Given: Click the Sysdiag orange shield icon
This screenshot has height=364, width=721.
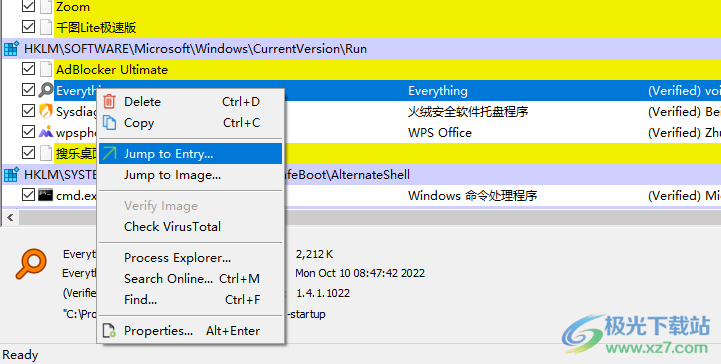Looking at the screenshot, I should 46,111.
